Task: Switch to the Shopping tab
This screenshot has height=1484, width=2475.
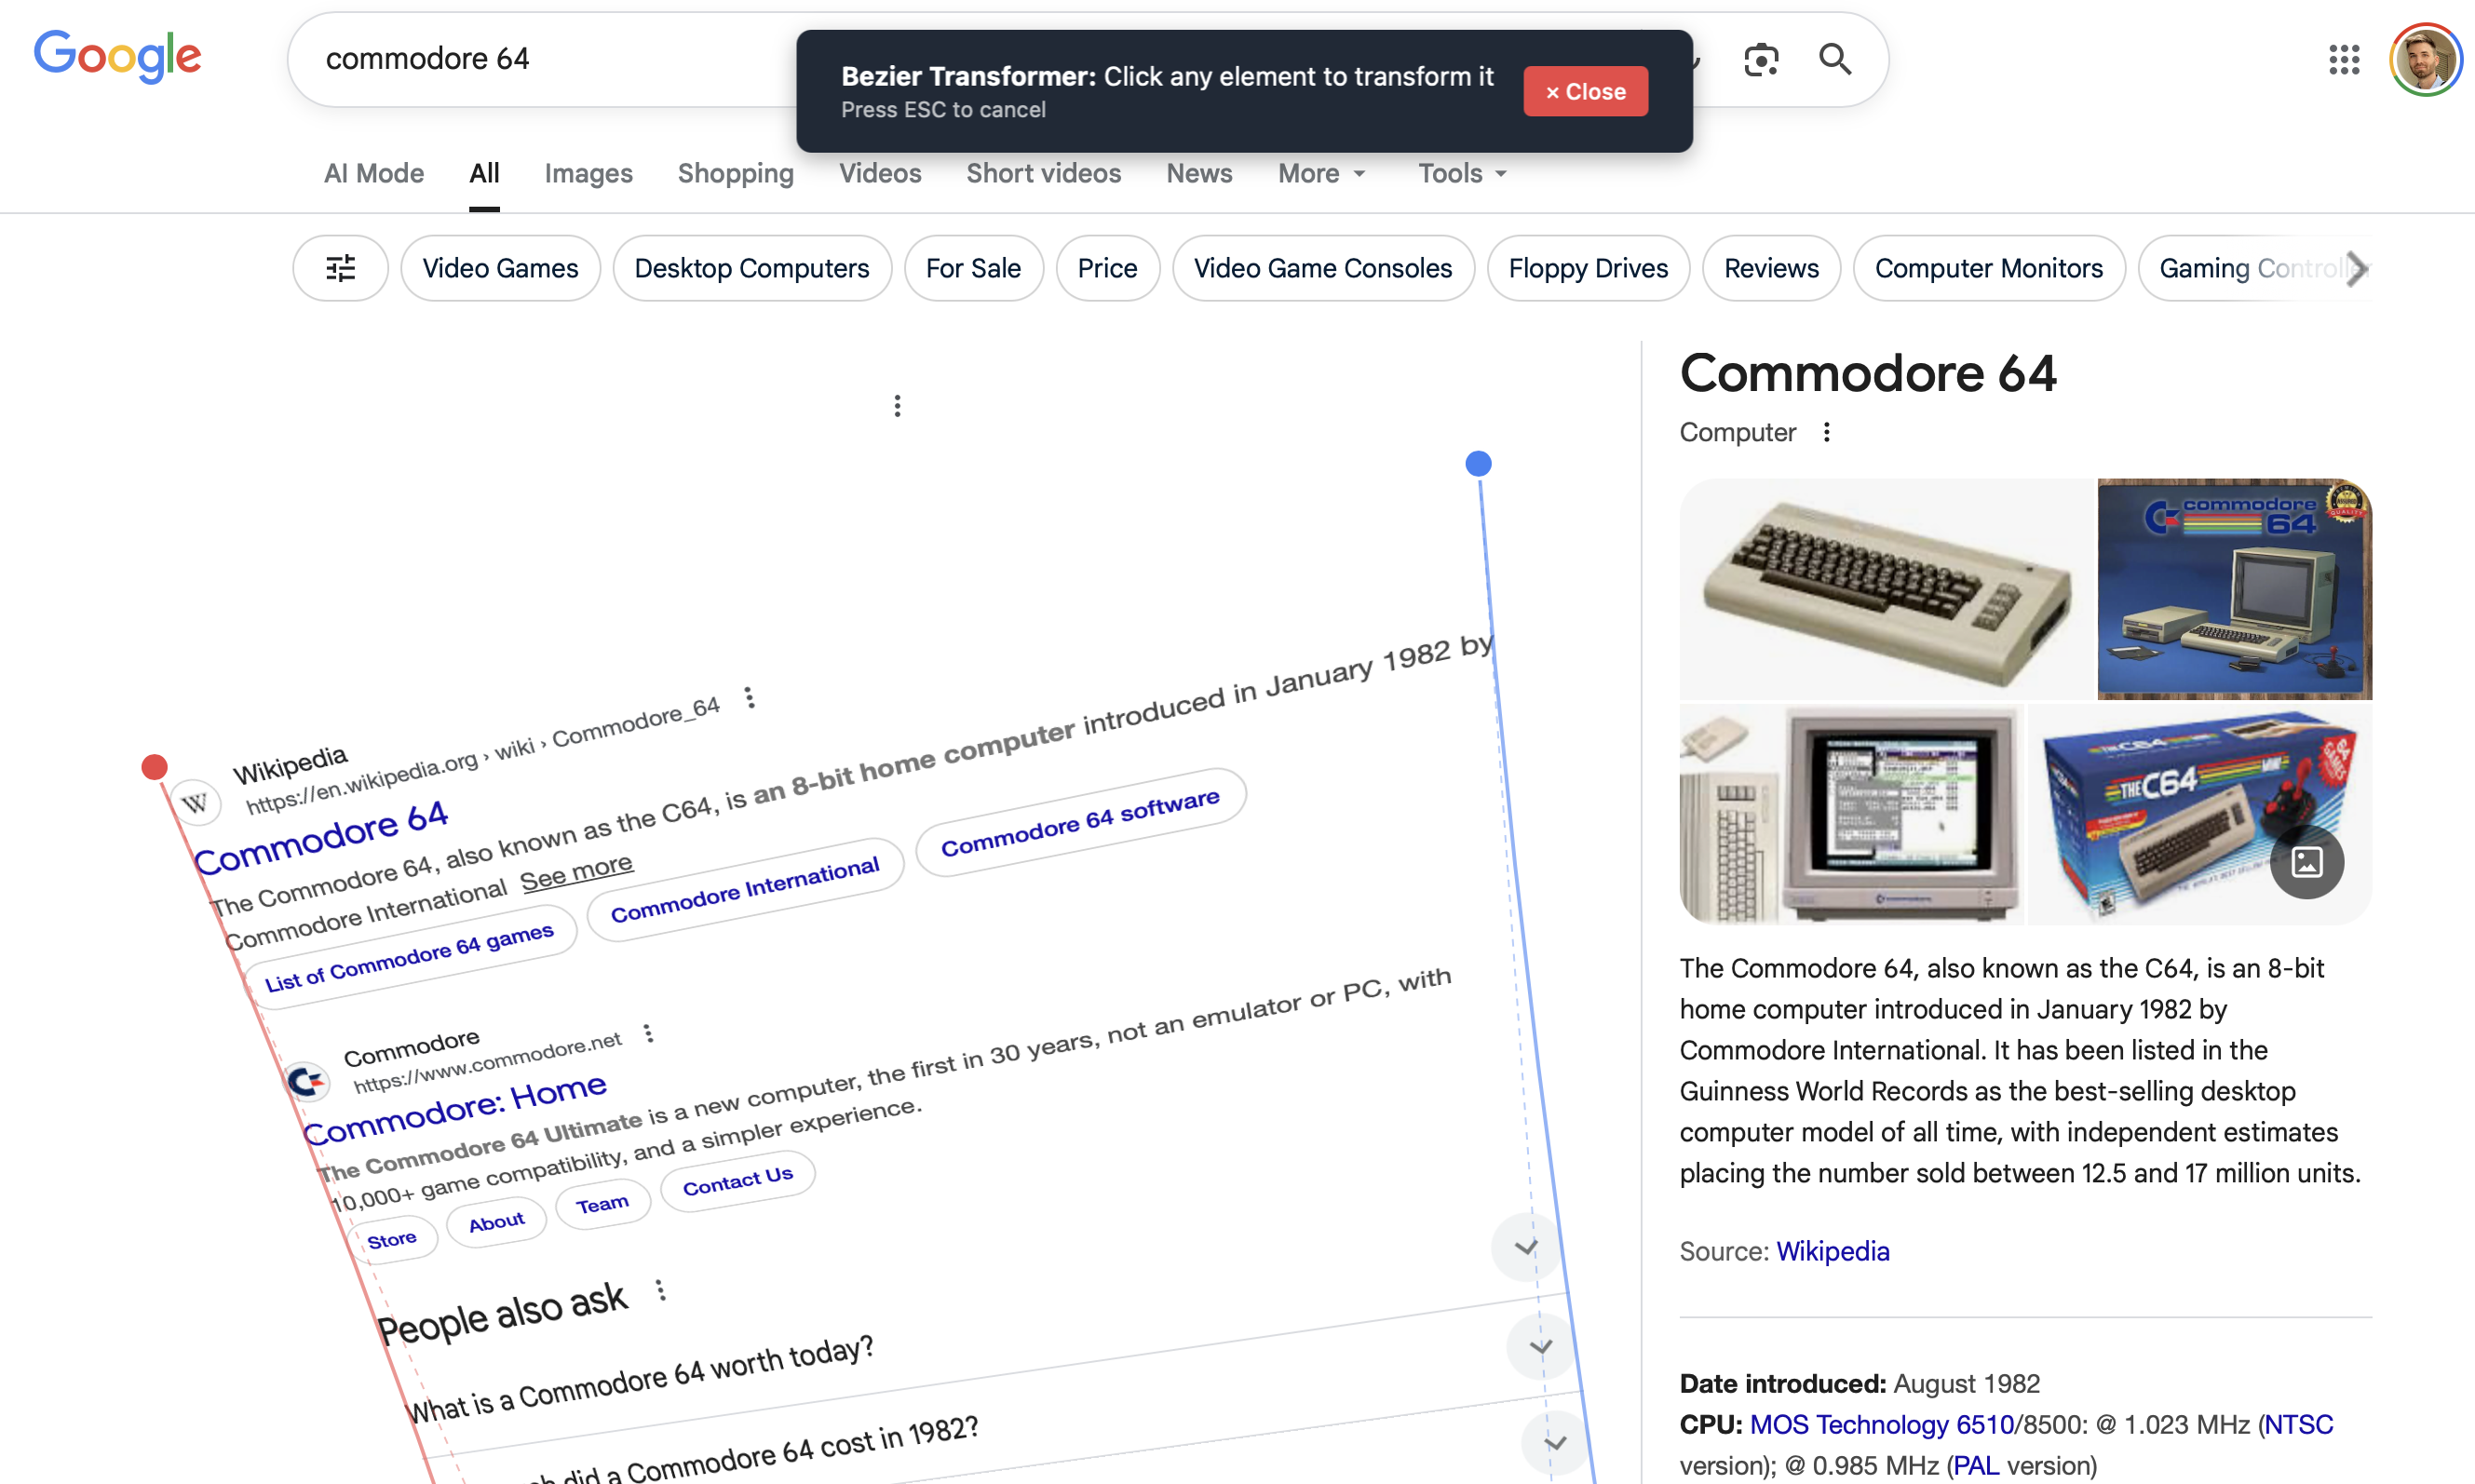Action: tap(735, 174)
